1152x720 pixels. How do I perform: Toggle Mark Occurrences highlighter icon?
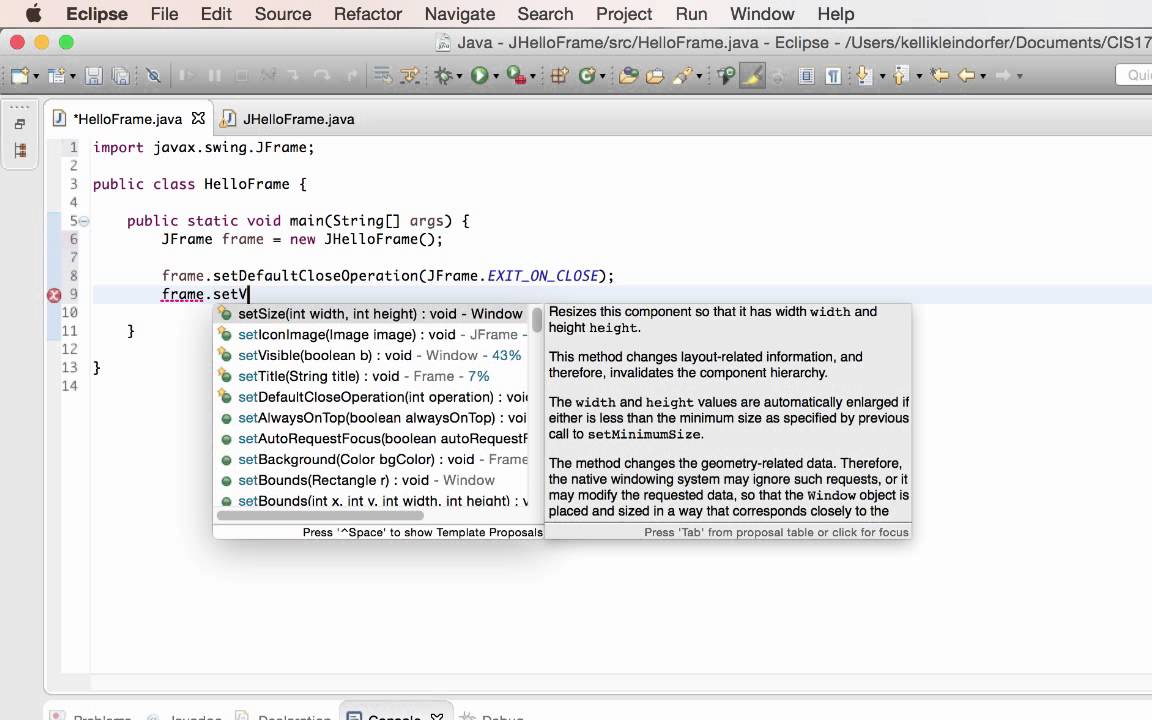click(x=752, y=75)
